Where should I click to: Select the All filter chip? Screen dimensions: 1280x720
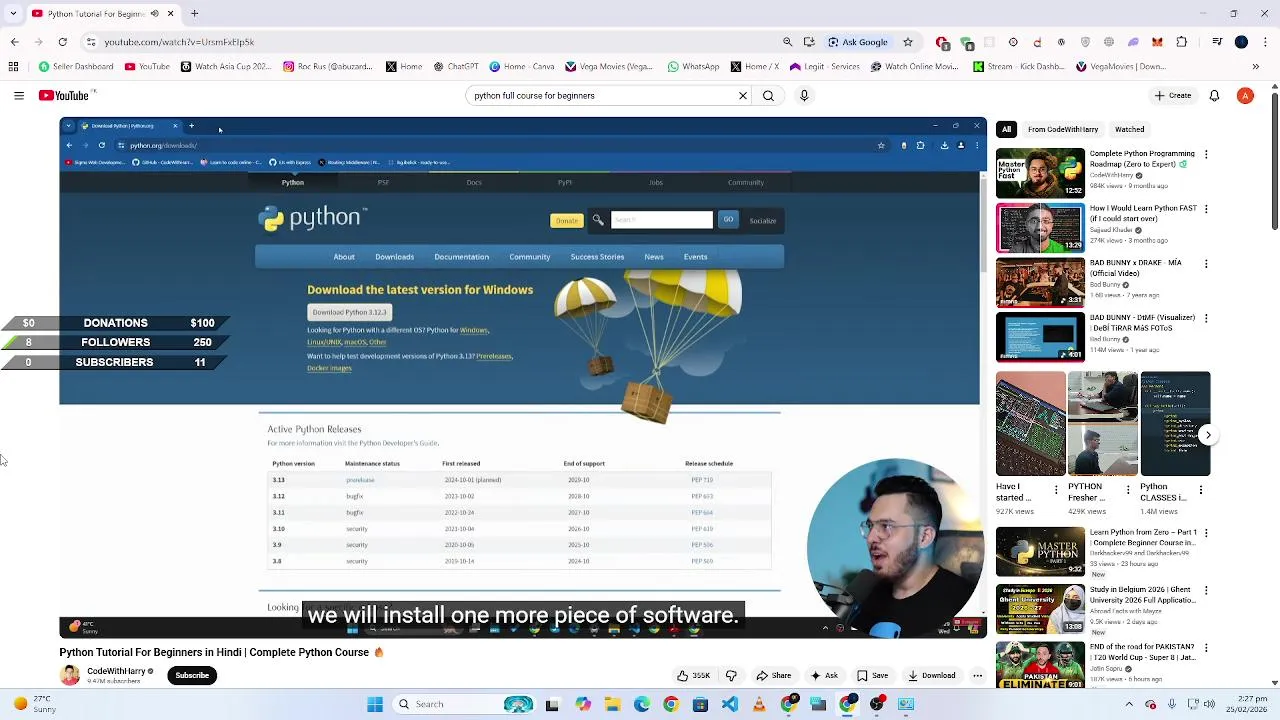coord(1006,129)
